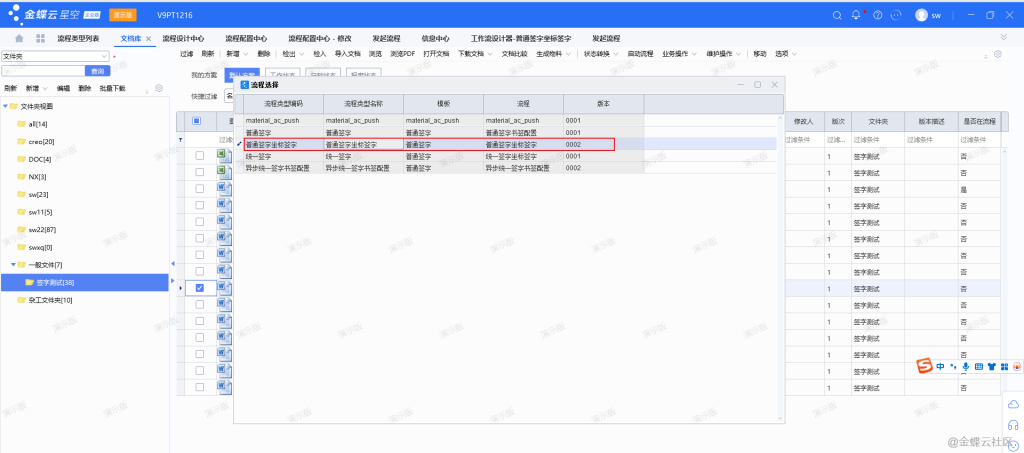
Task: Expand the 新增 dropdown in main toolbar
Action: [x=246, y=54]
